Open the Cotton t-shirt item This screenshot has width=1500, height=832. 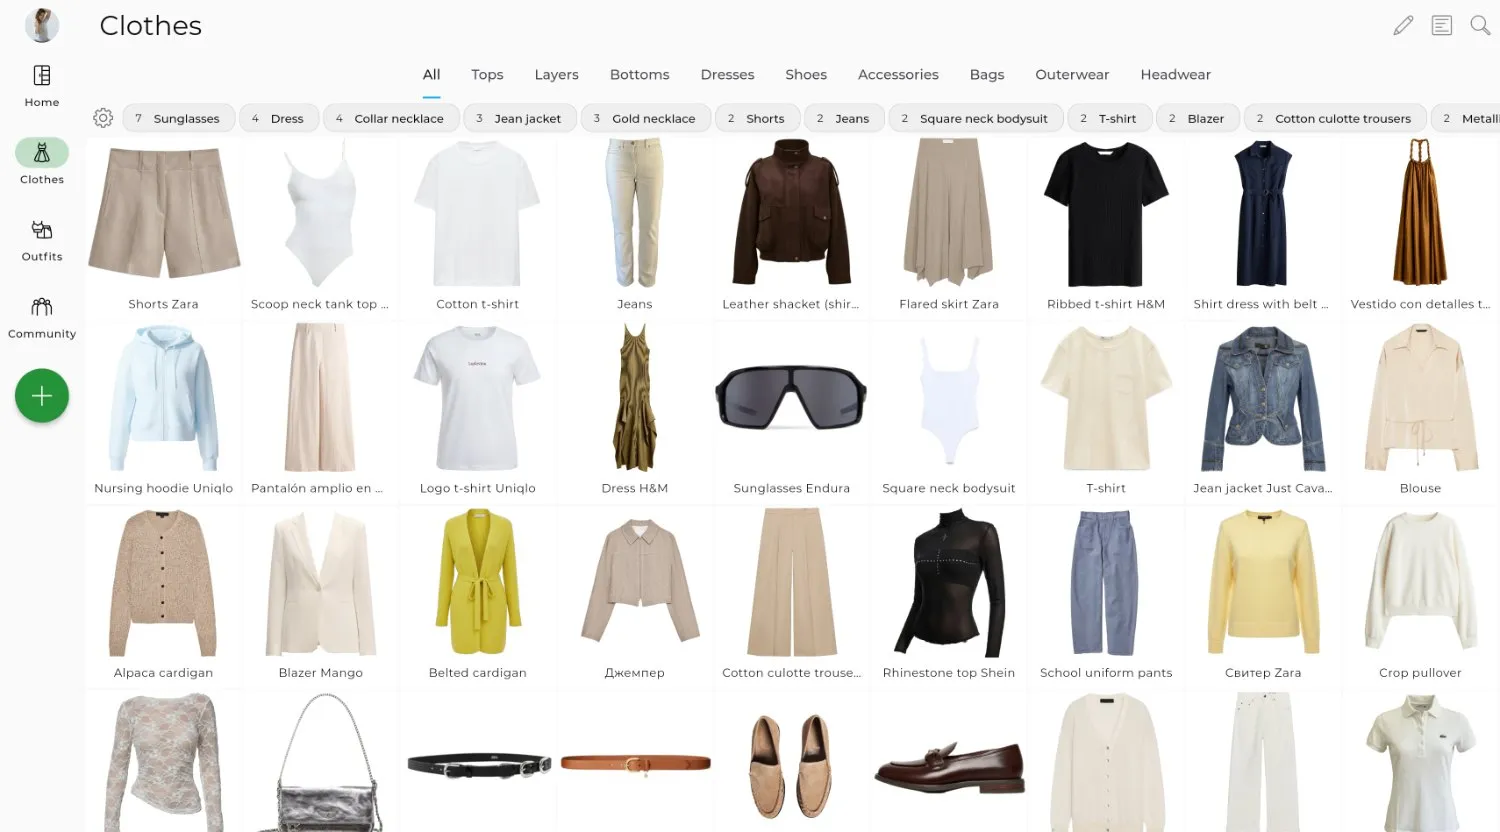click(478, 227)
